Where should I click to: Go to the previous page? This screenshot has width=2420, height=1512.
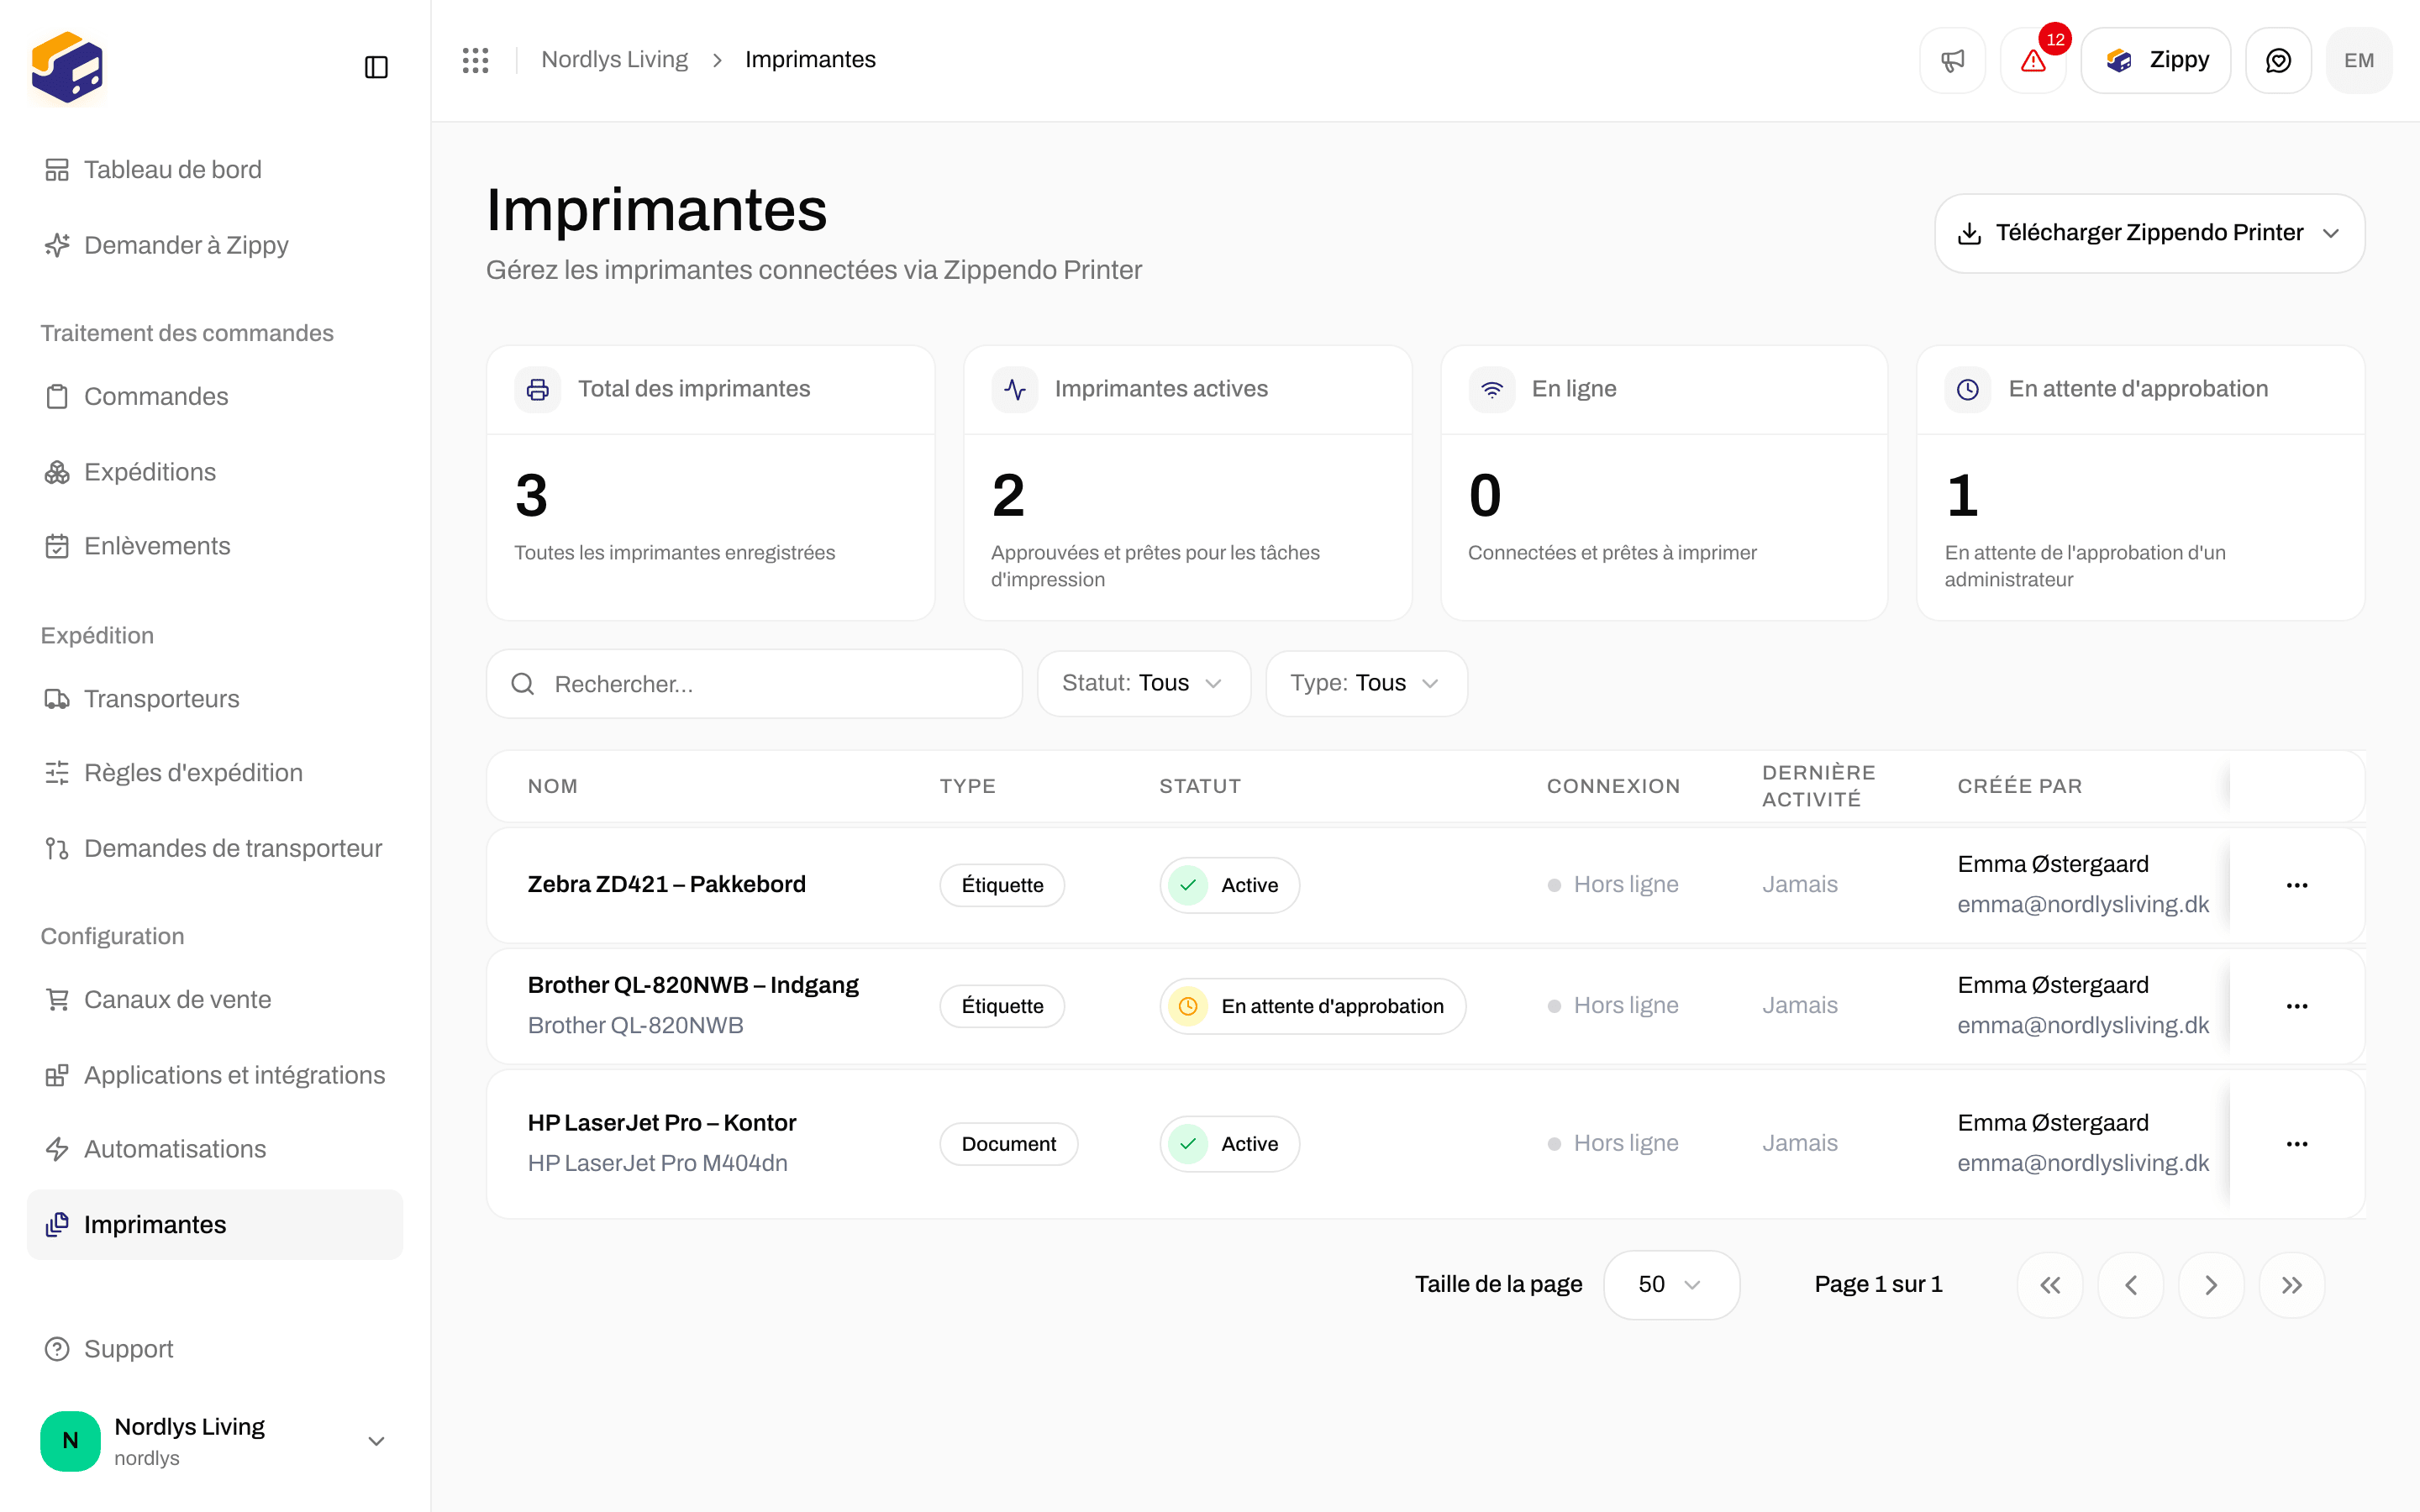pyautogui.click(x=2131, y=1285)
